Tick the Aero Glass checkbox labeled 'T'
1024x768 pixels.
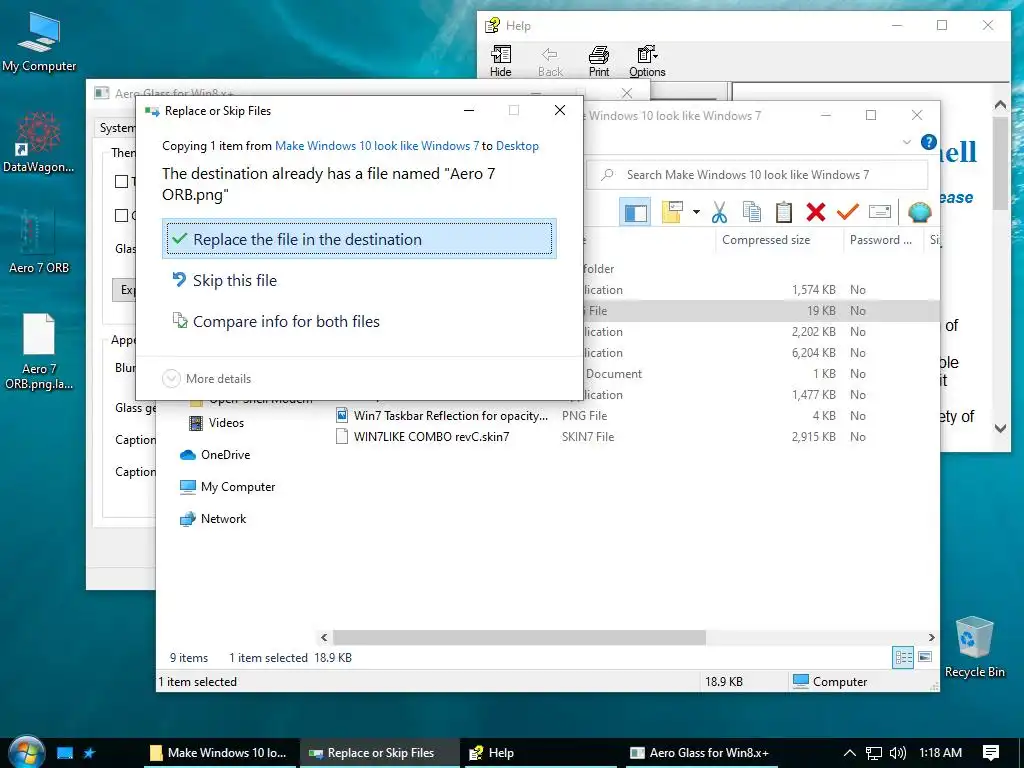coord(121,182)
